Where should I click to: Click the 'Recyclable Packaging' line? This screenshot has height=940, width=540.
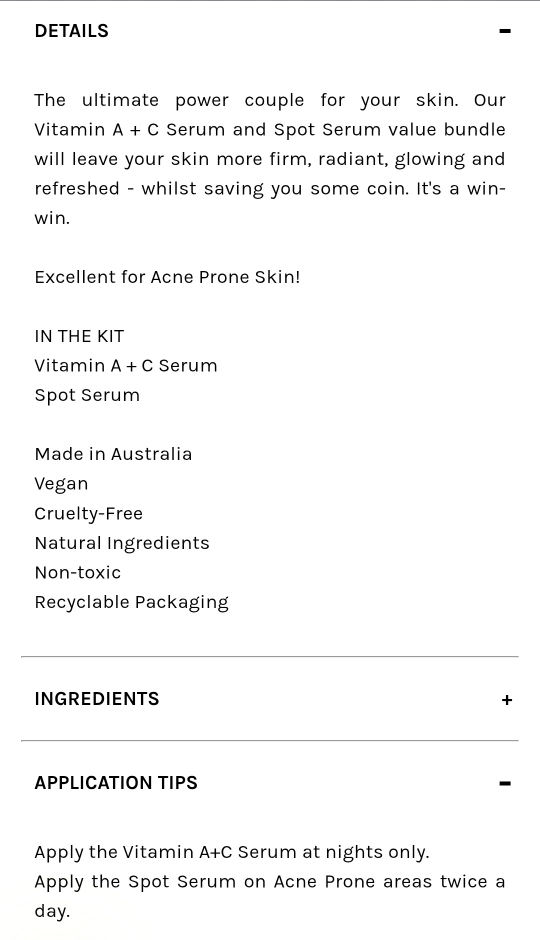pos(132,602)
